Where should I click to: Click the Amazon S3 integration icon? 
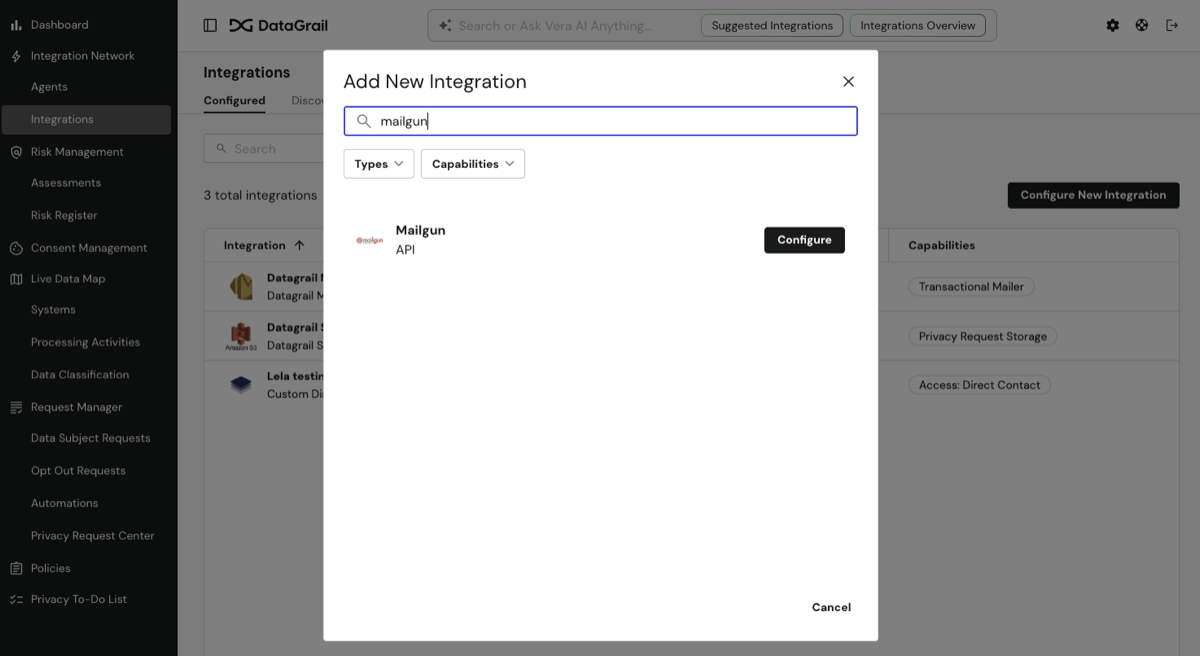[x=240, y=337]
